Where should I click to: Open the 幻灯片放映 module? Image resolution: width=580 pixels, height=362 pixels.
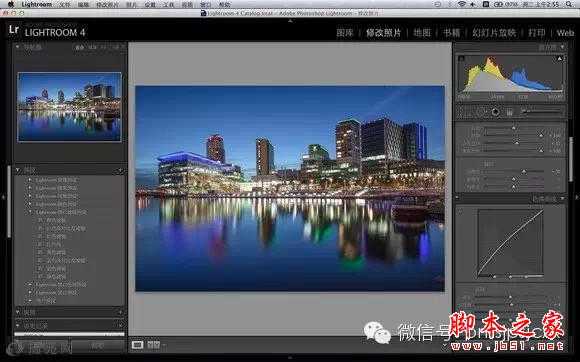(x=494, y=33)
